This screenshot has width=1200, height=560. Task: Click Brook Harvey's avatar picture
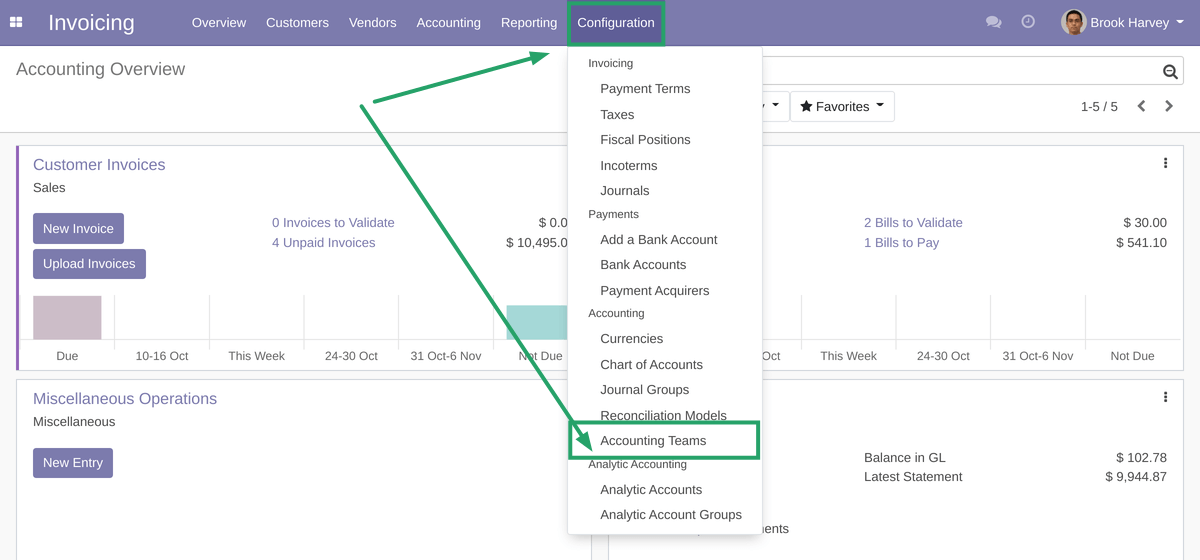1073,22
